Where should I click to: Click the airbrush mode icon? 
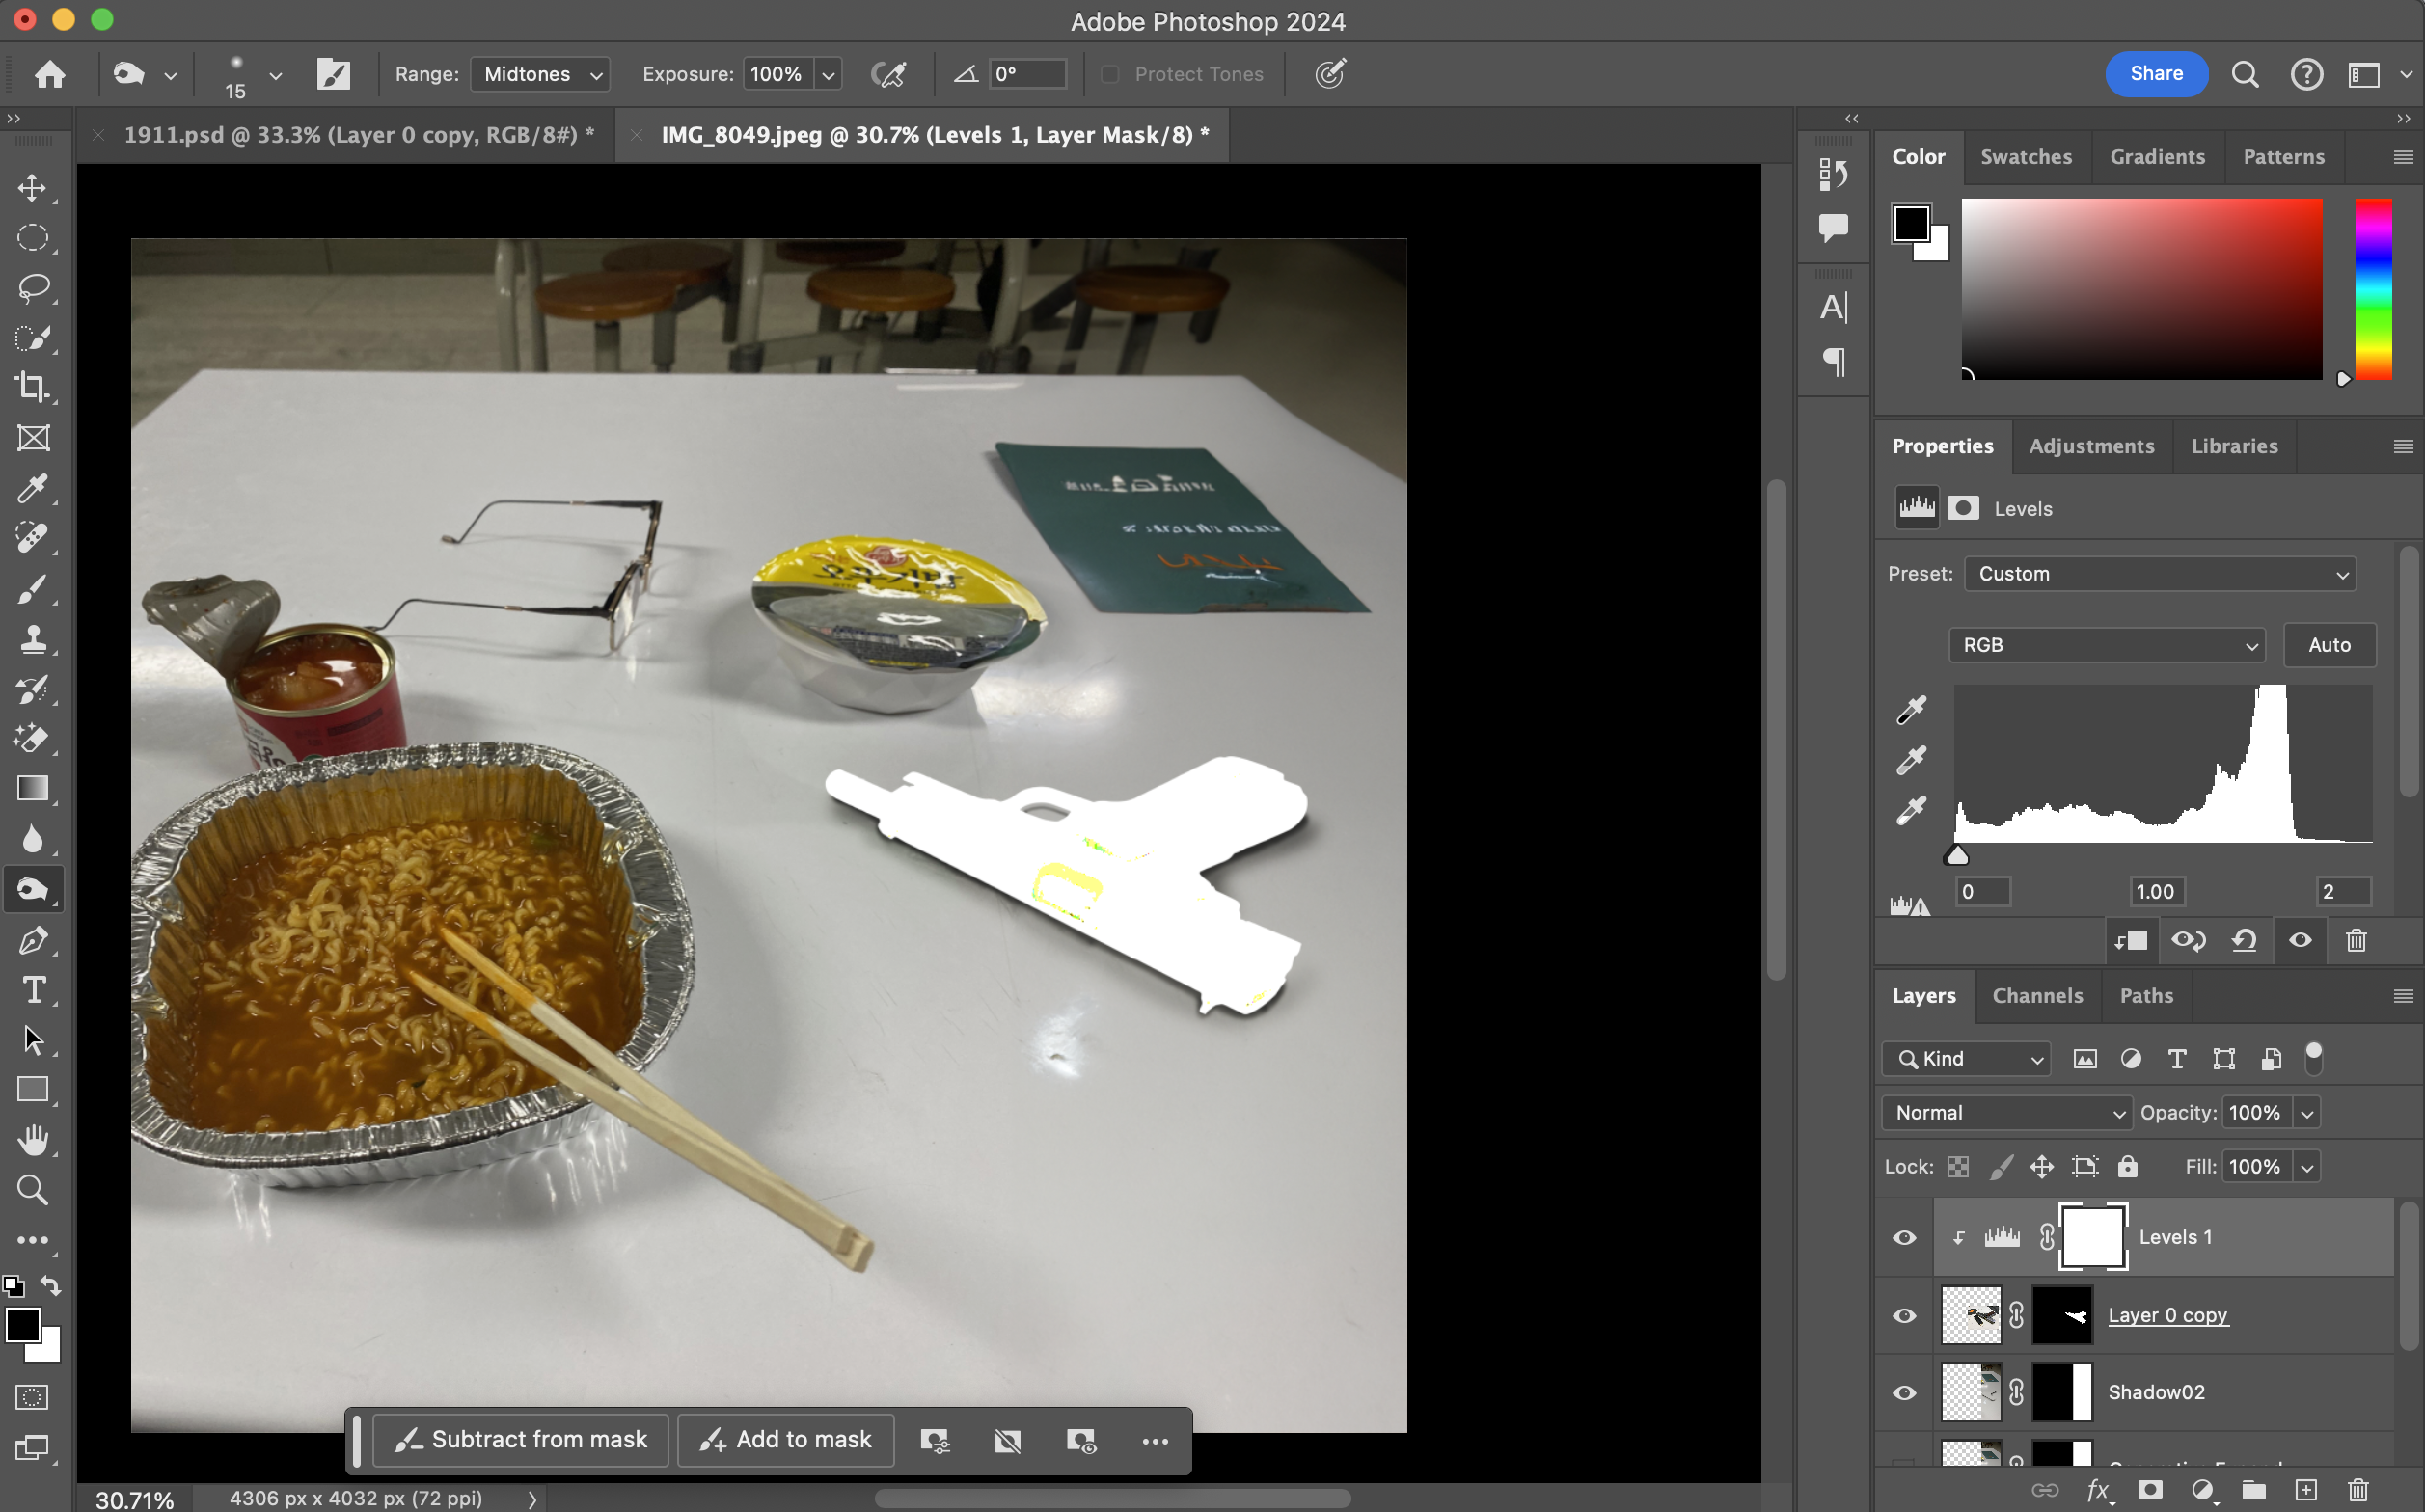[888, 74]
